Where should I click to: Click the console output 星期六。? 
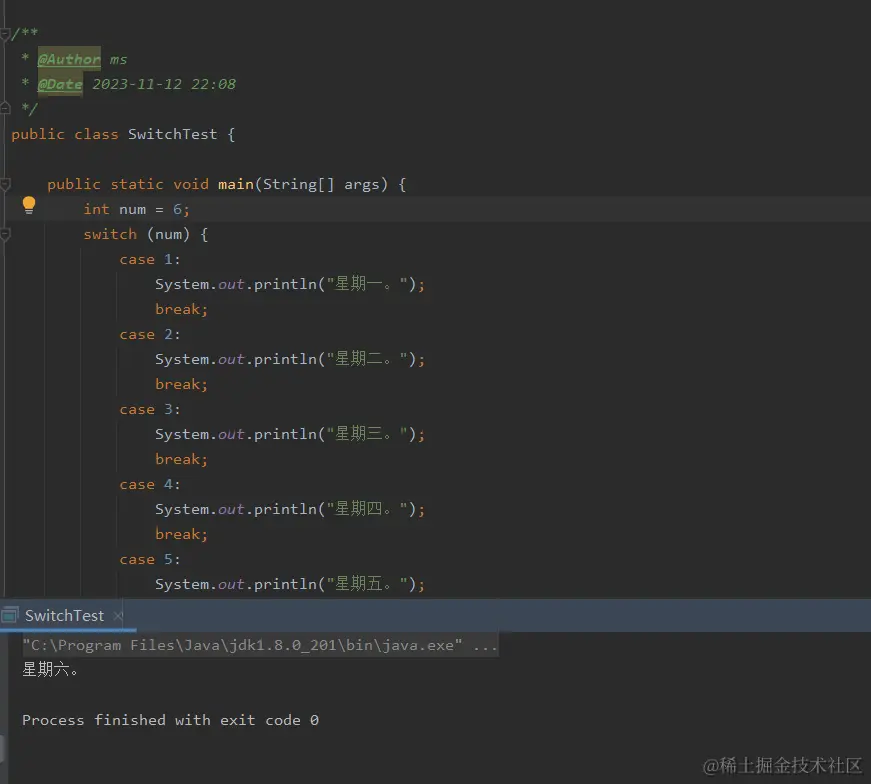50,670
